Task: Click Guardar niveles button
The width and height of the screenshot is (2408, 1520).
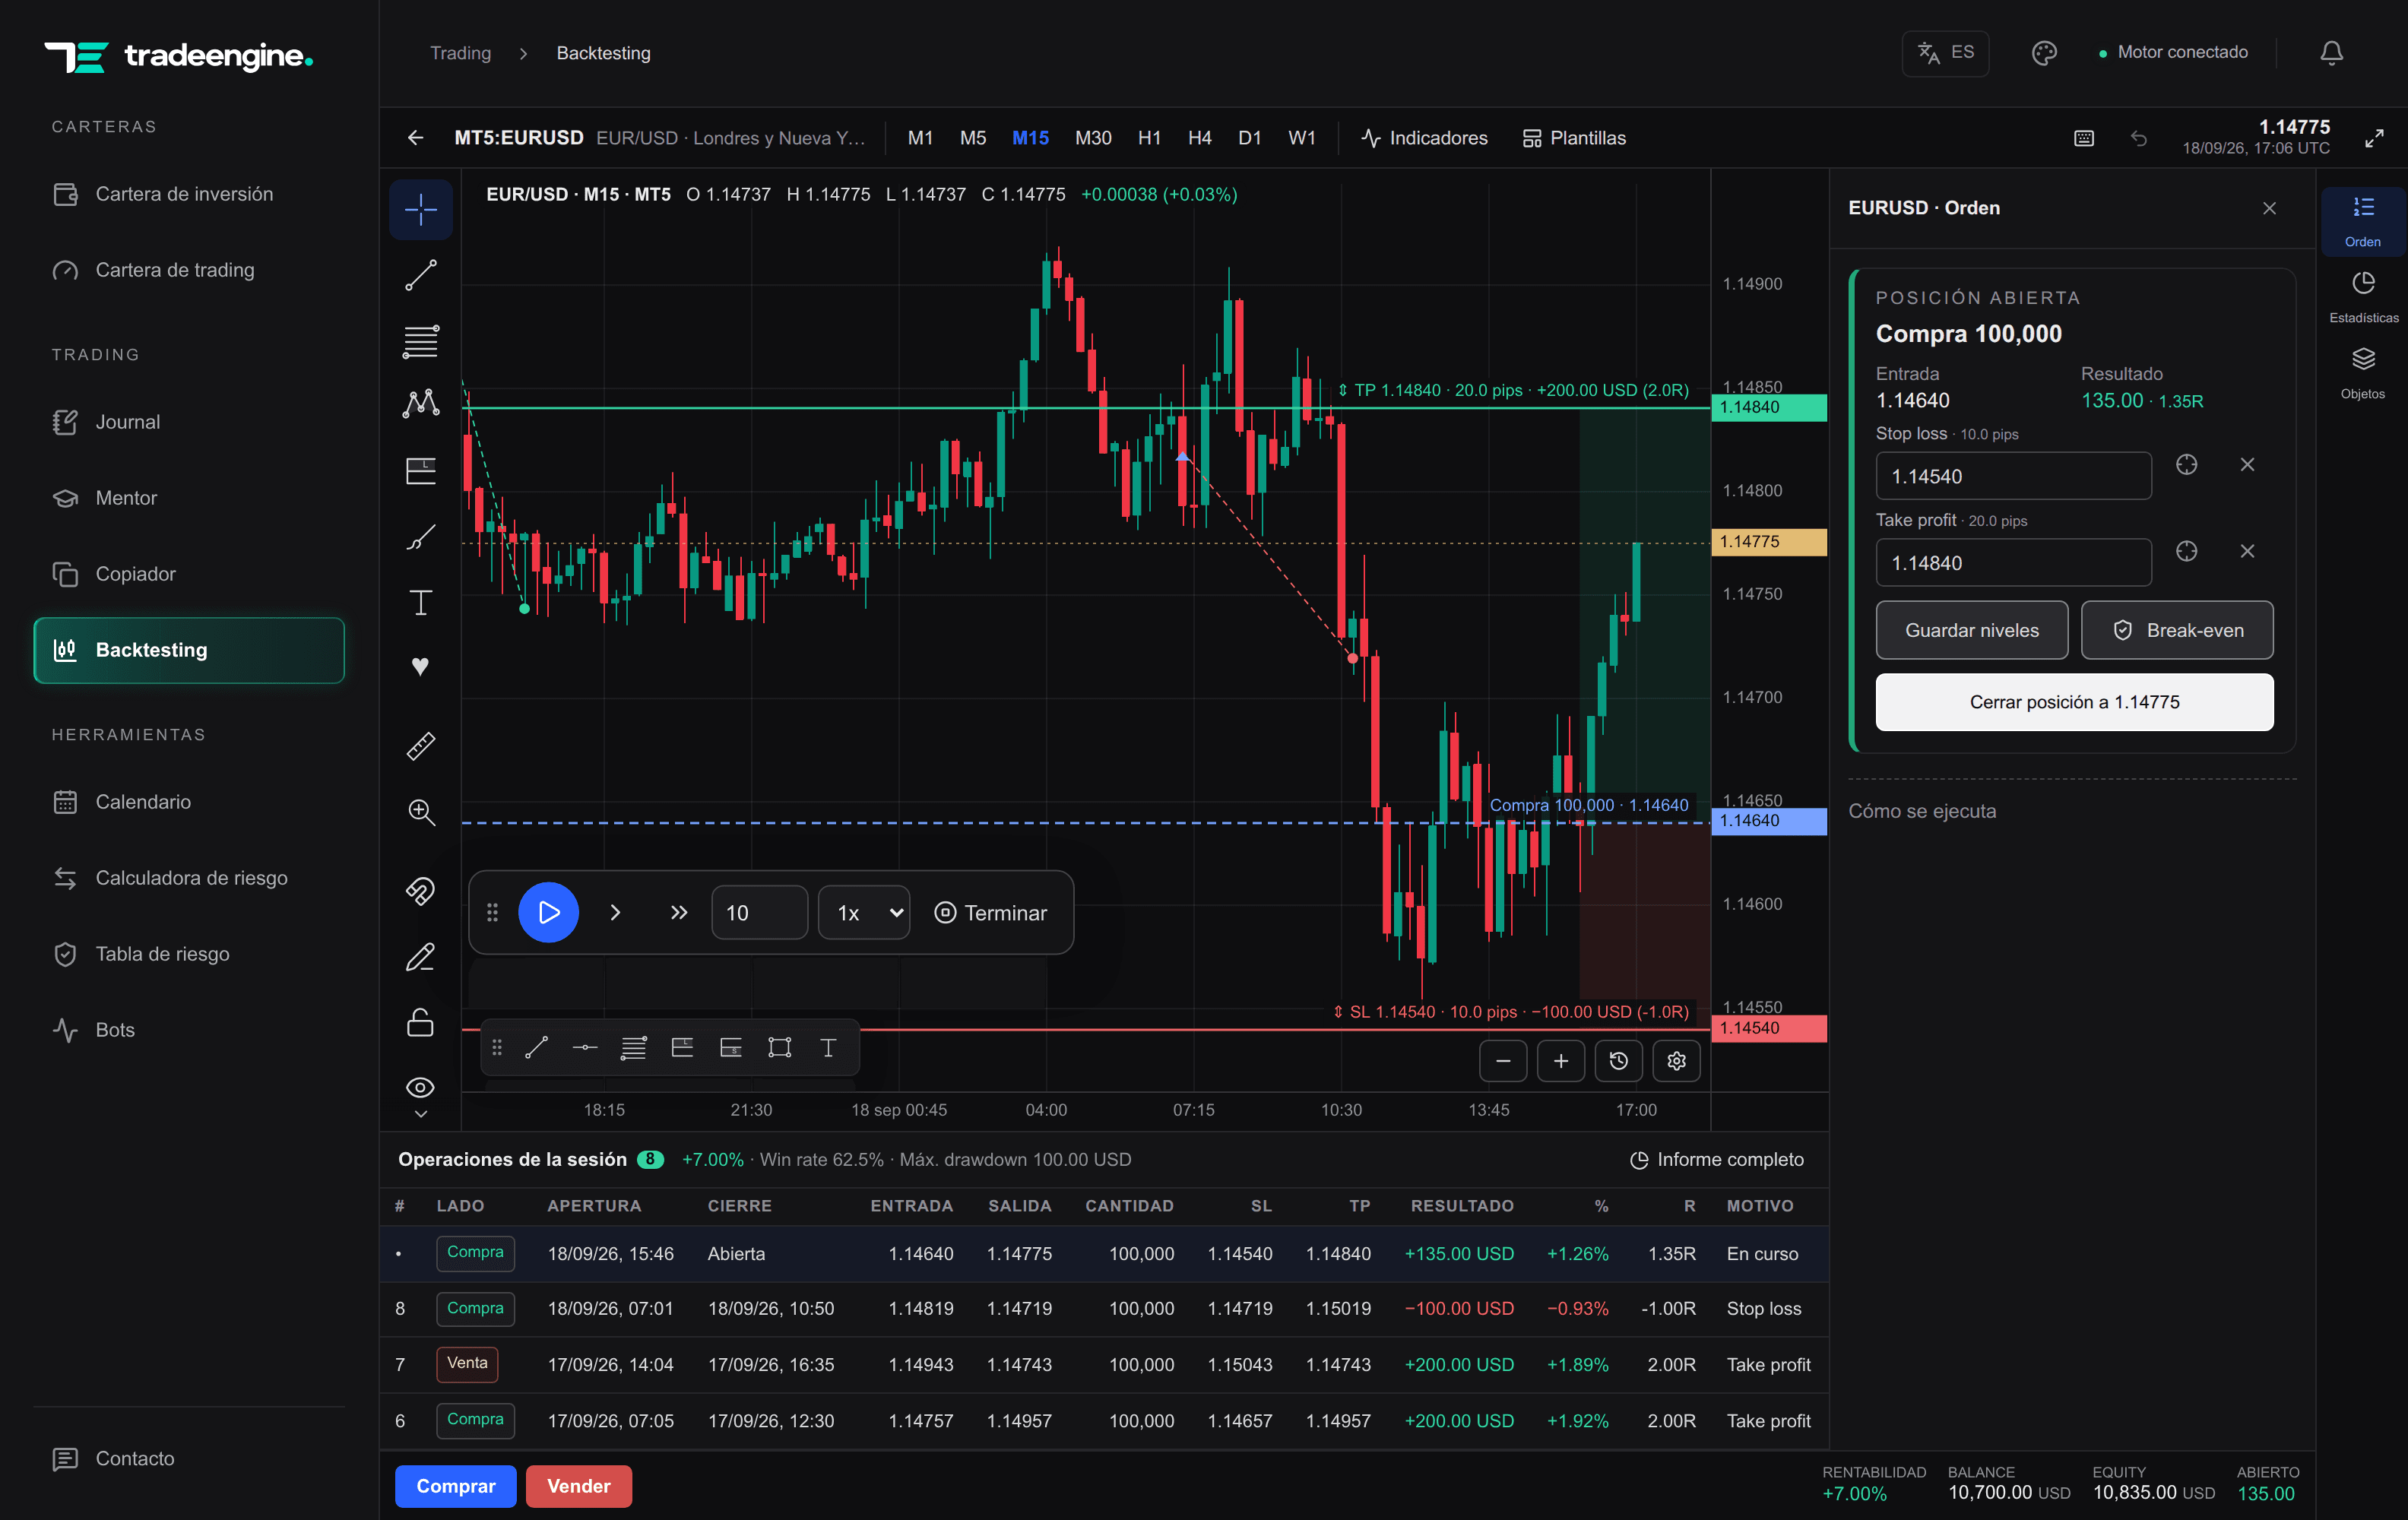Action: (1971, 630)
